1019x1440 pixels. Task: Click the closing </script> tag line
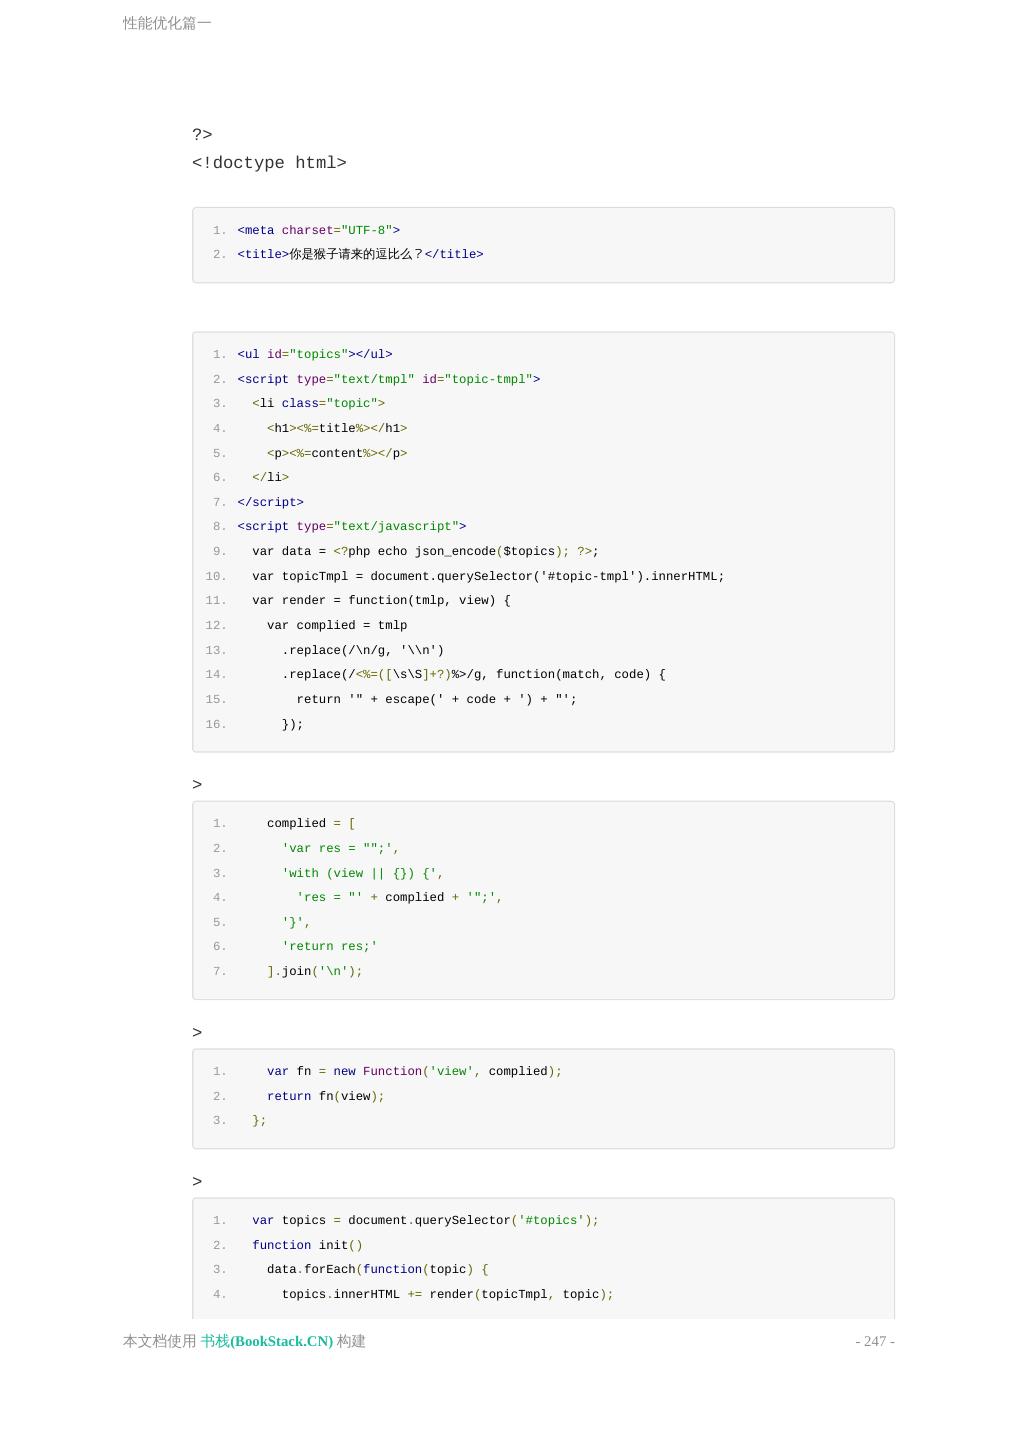coord(270,502)
